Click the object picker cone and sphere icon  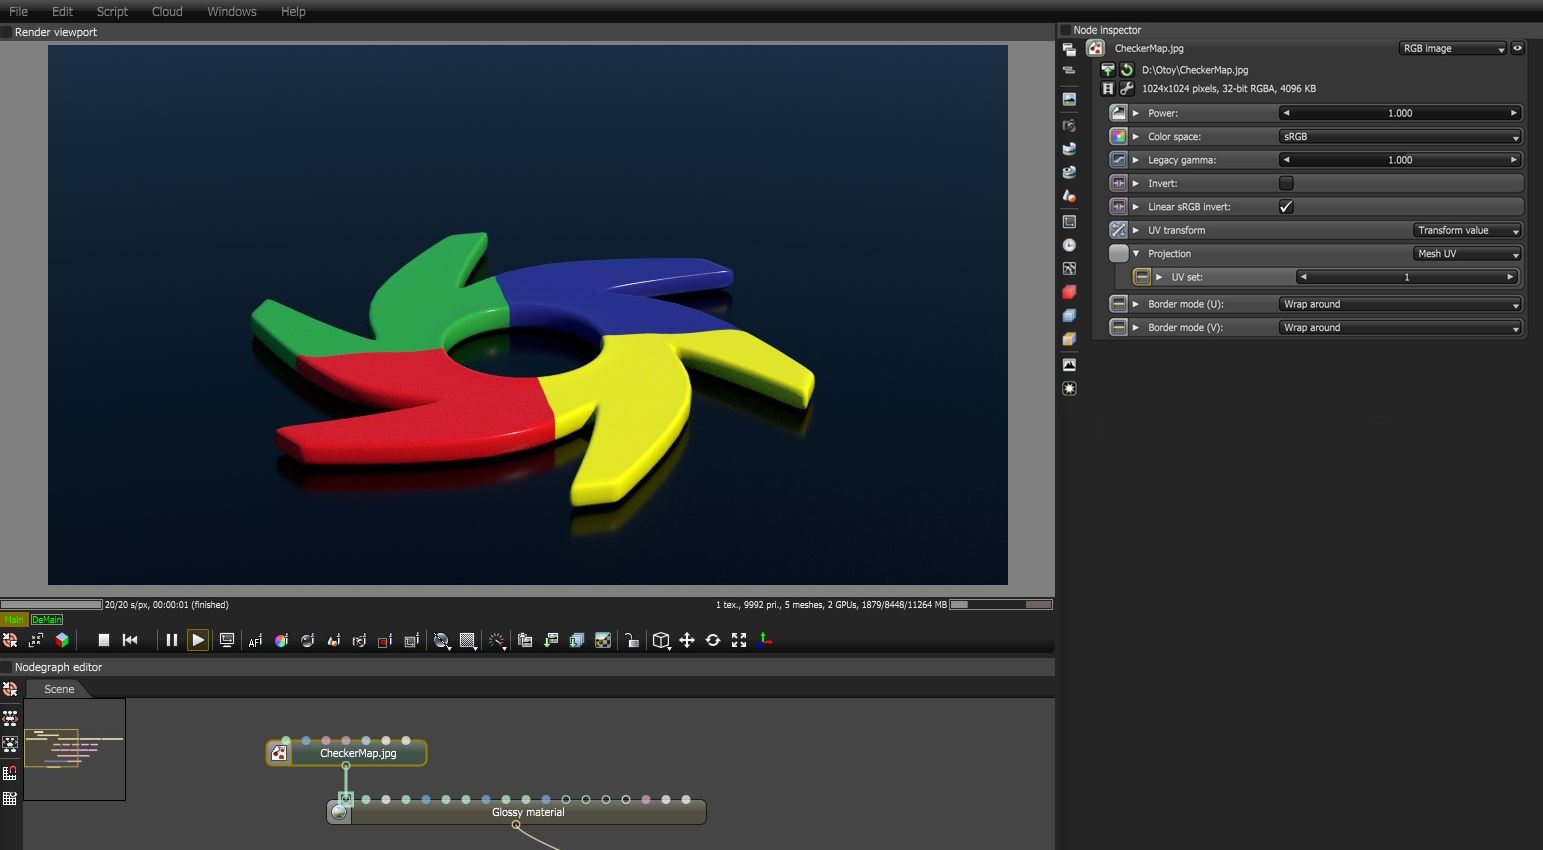coord(333,641)
